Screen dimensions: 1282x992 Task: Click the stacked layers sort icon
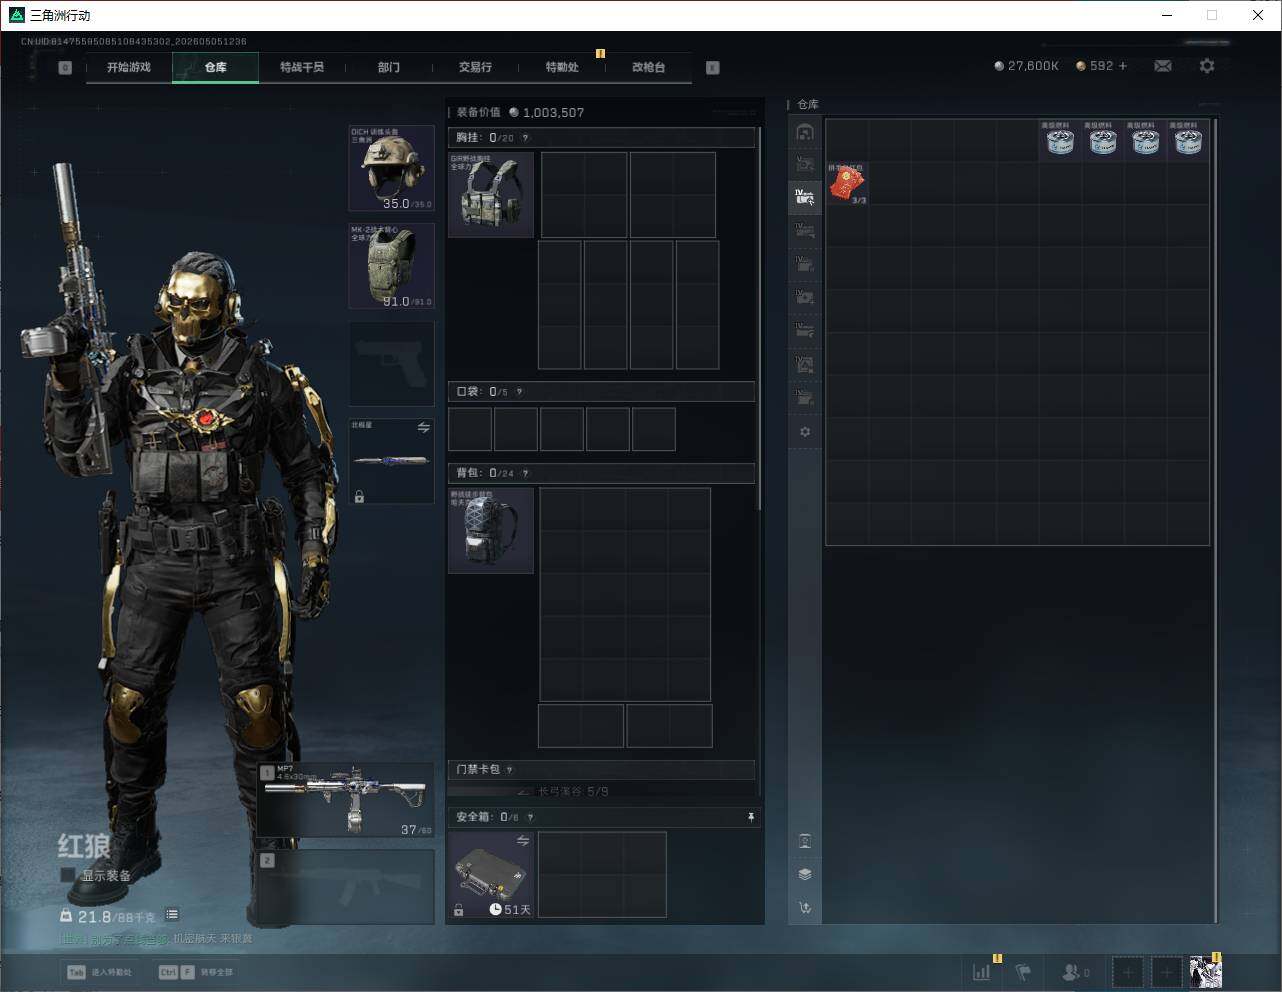tap(805, 874)
